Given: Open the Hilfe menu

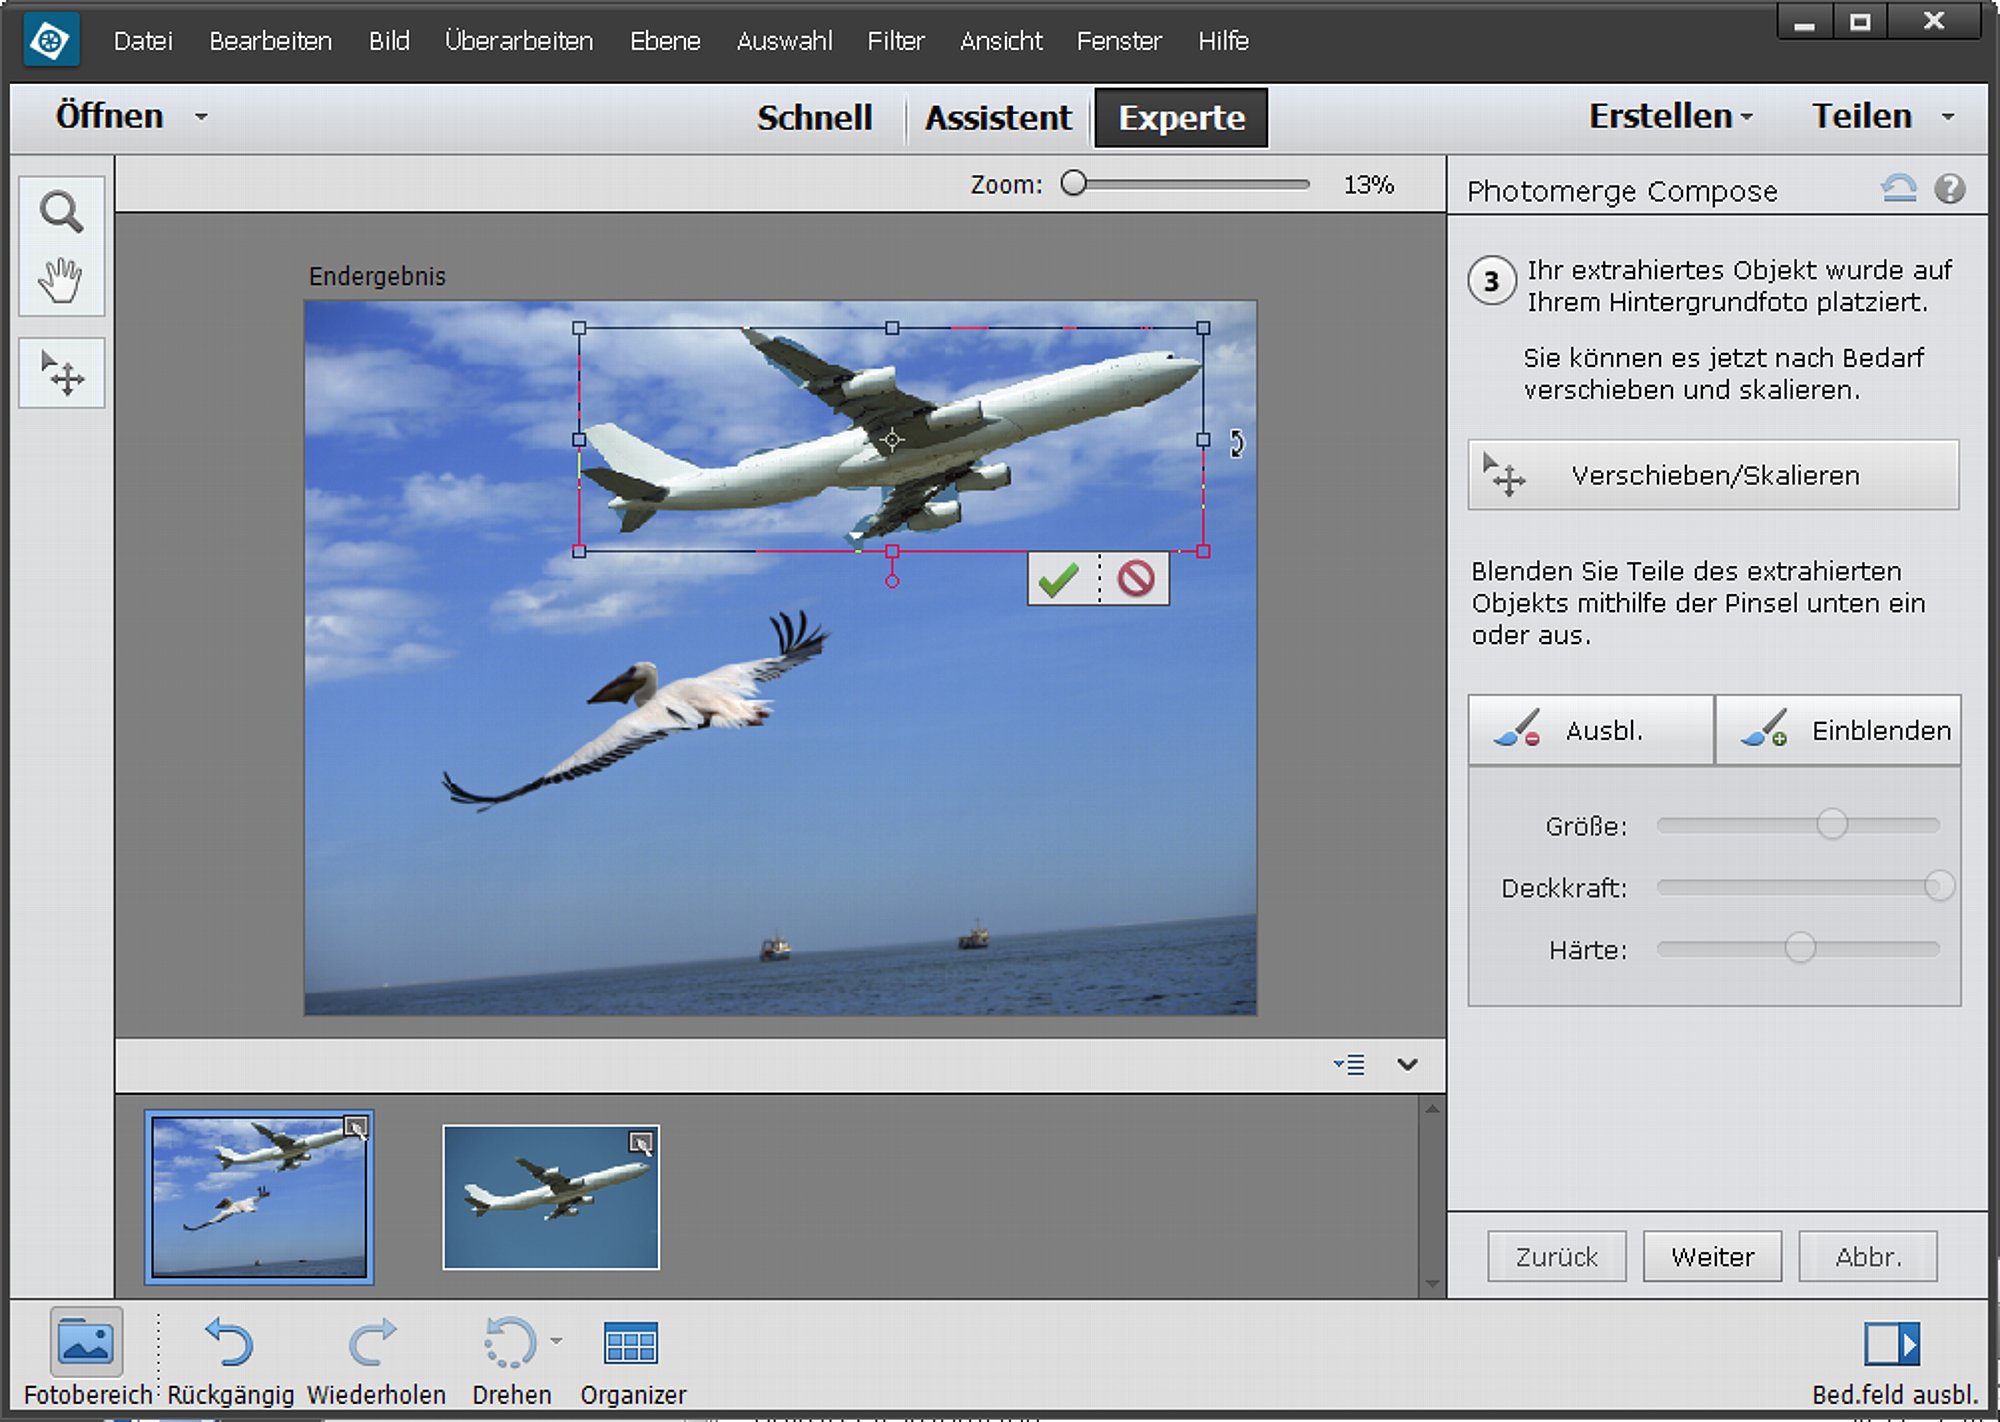Looking at the screenshot, I should point(1223,41).
